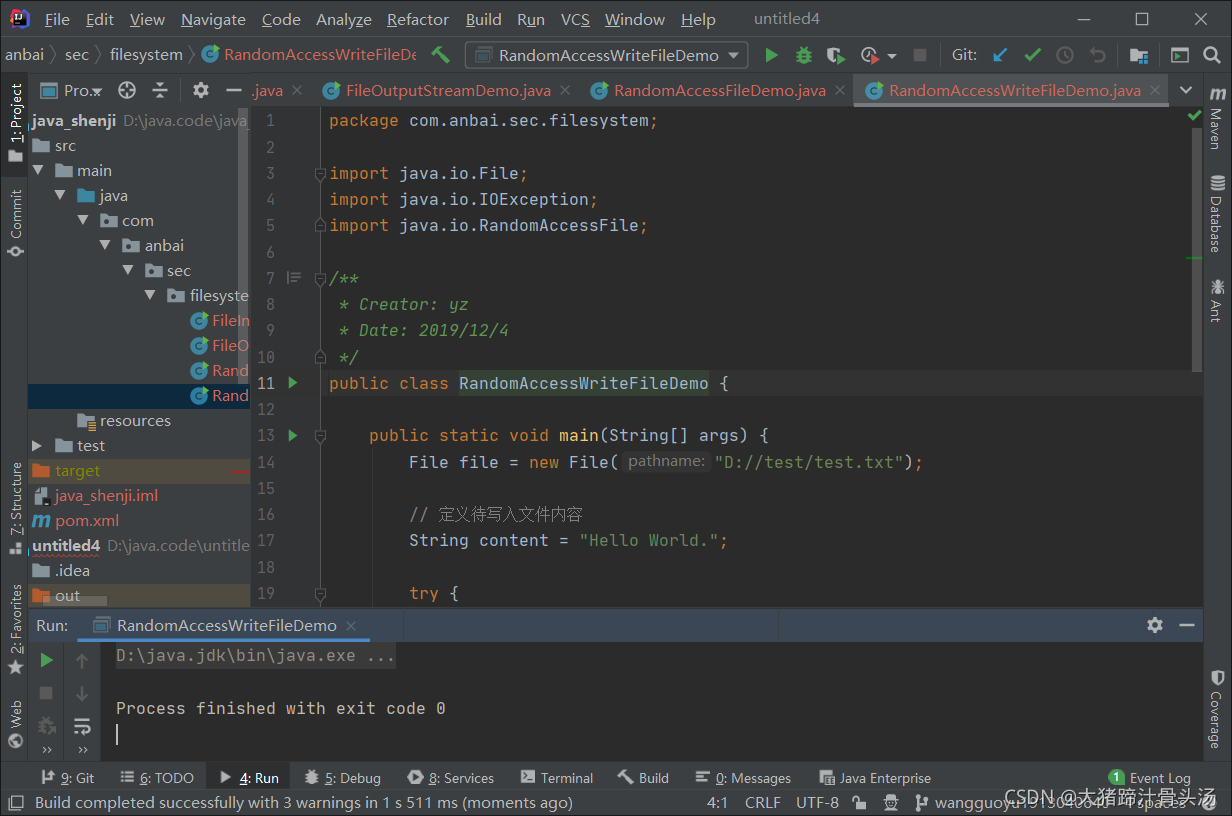Collapse the anbai package node
1232x816 pixels.
coord(106,246)
